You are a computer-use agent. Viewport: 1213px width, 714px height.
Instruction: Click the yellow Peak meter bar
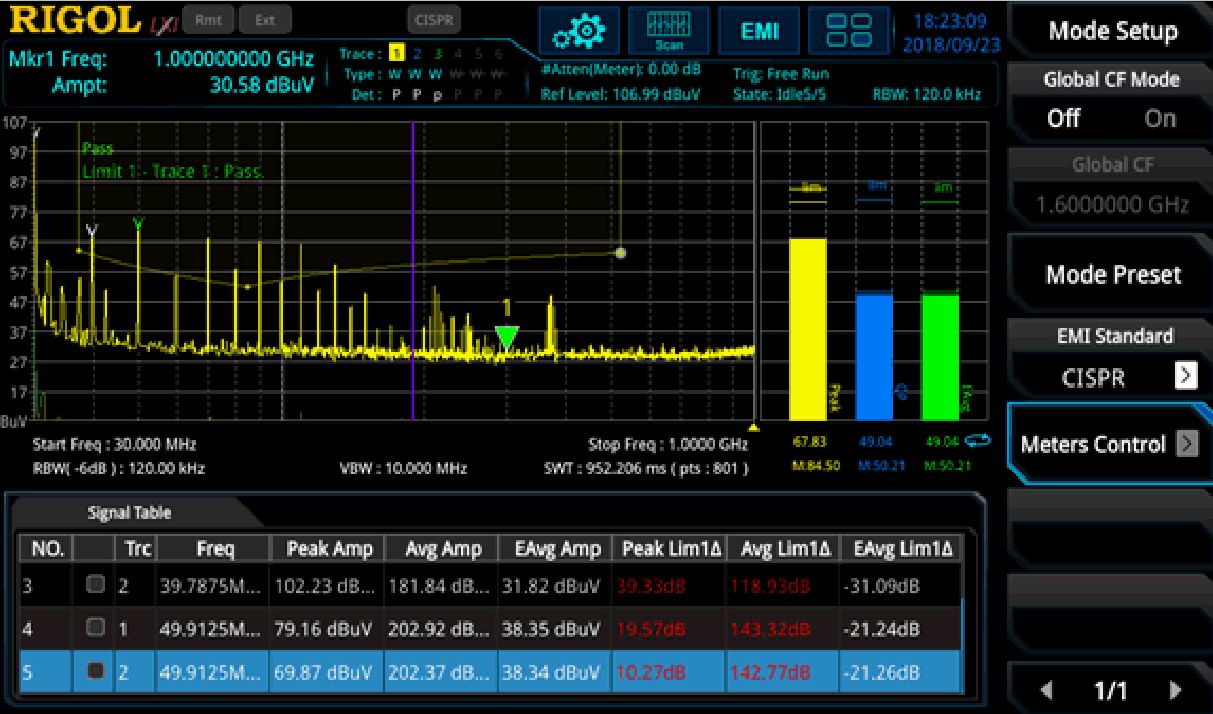pos(808,328)
